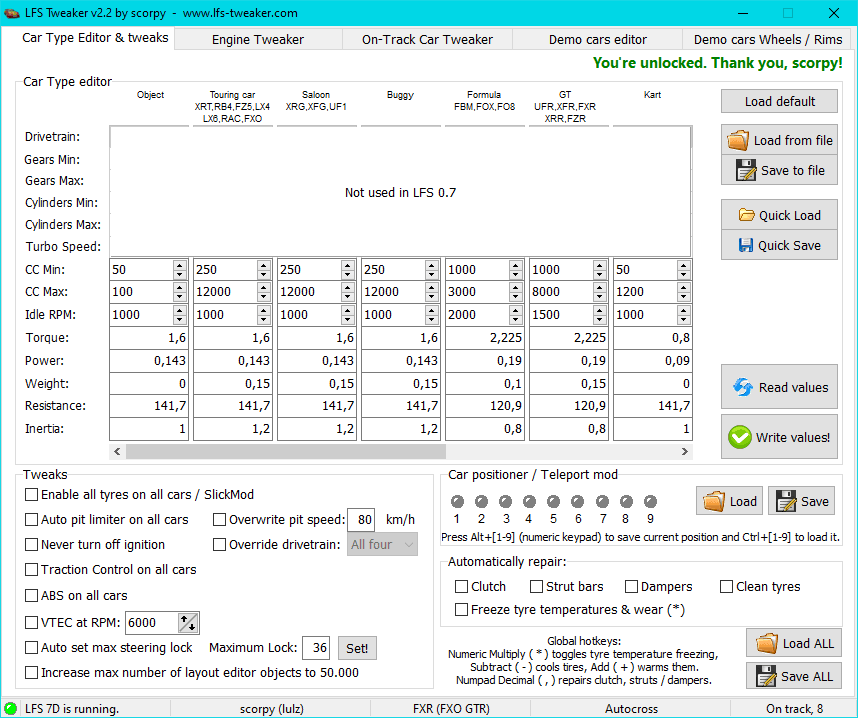Image resolution: width=858 pixels, height=718 pixels.
Task: Click the Save to file disk icon
Action: [x=745, y=170]
